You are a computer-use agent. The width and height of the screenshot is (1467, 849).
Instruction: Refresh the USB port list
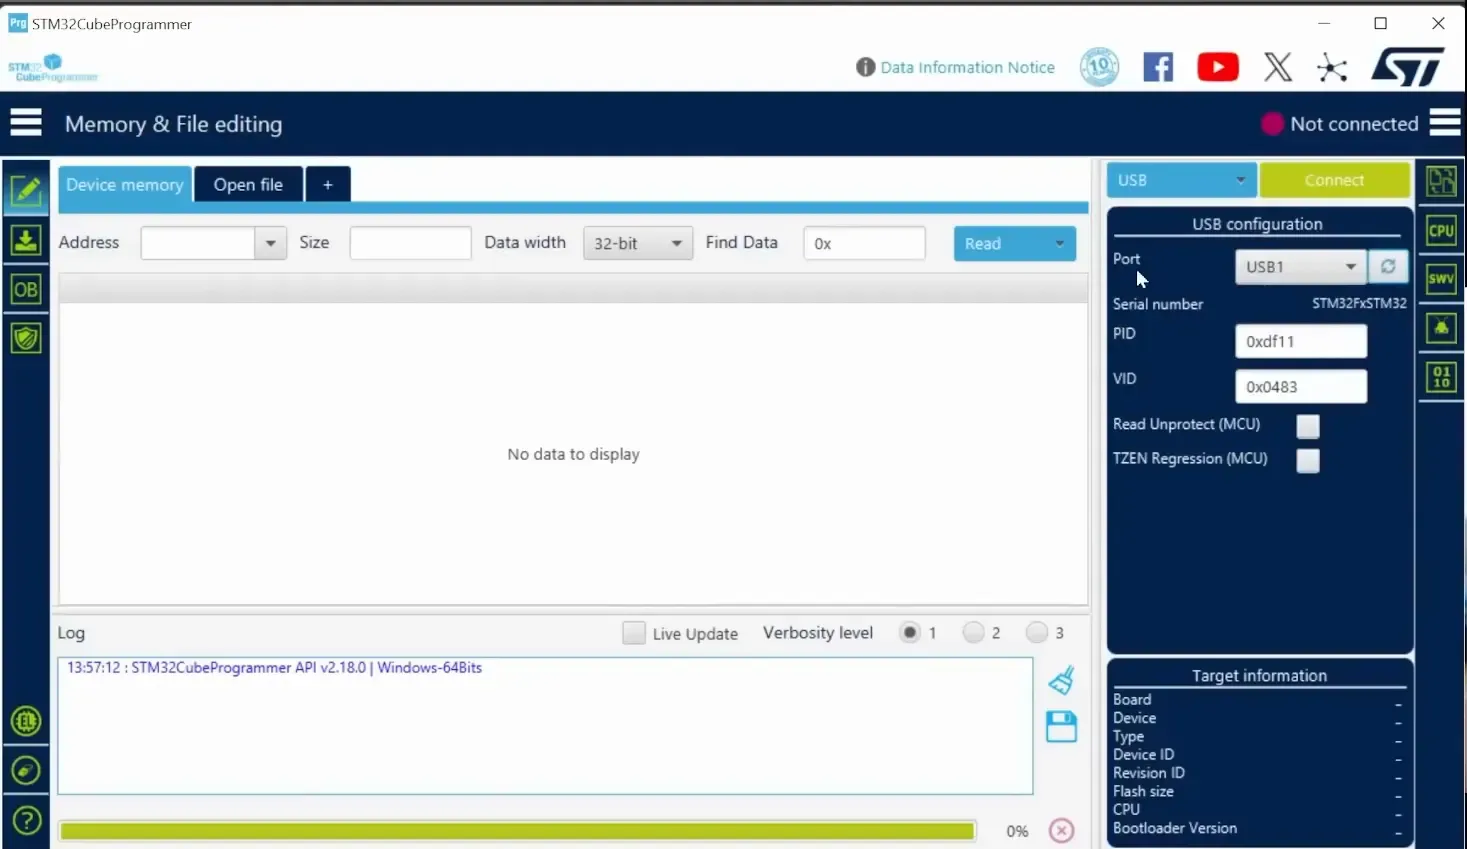coord(1388,267)
